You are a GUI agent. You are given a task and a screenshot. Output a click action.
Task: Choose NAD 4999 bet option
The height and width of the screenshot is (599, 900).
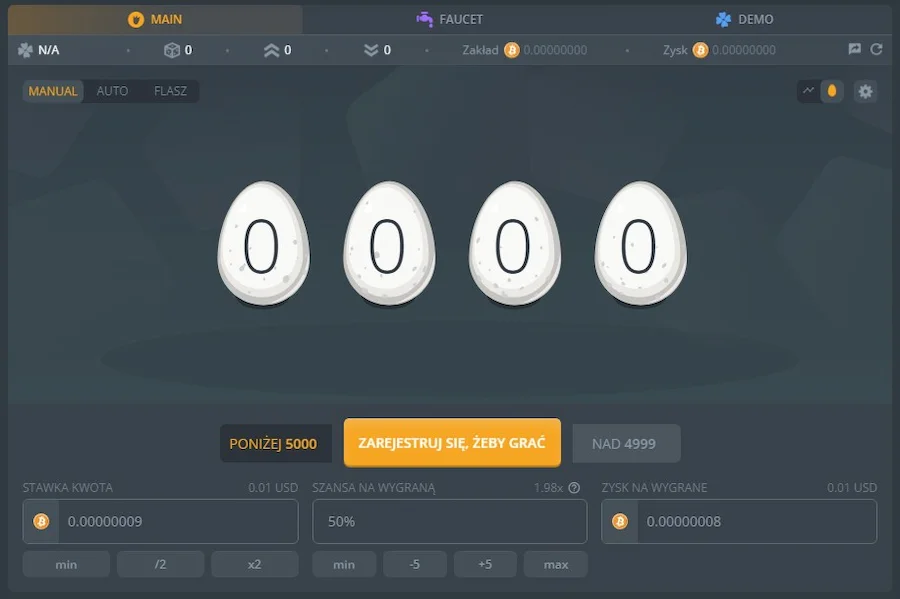tap(626, 443)
